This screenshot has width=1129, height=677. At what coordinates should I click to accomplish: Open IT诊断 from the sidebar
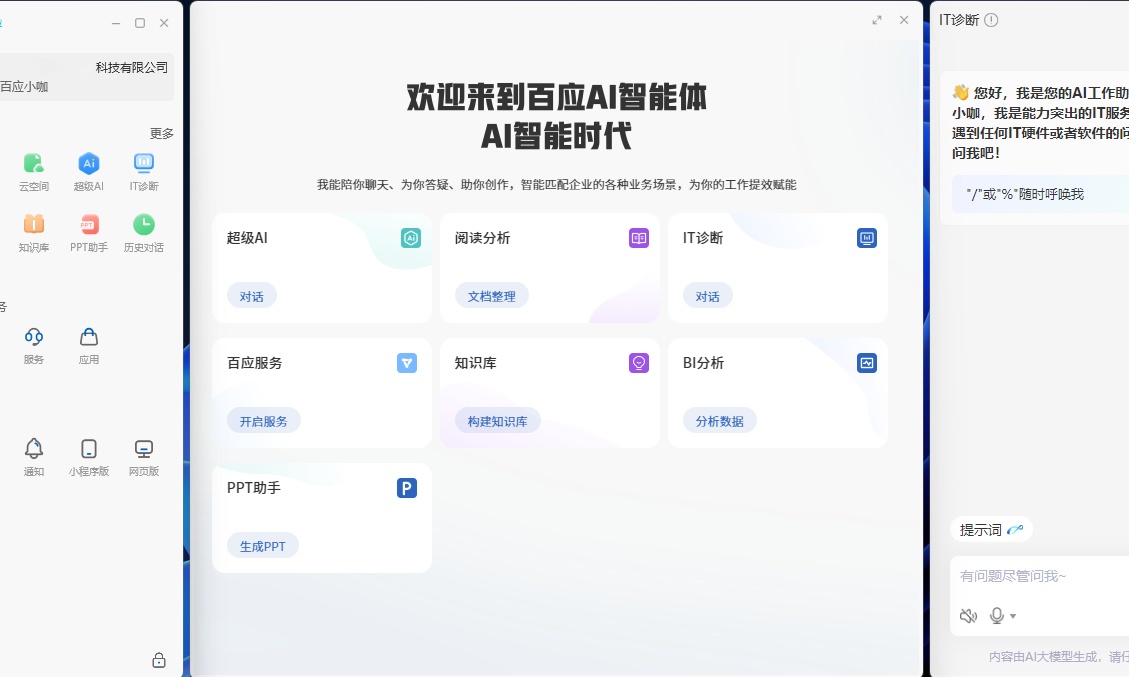click(143, 162)
